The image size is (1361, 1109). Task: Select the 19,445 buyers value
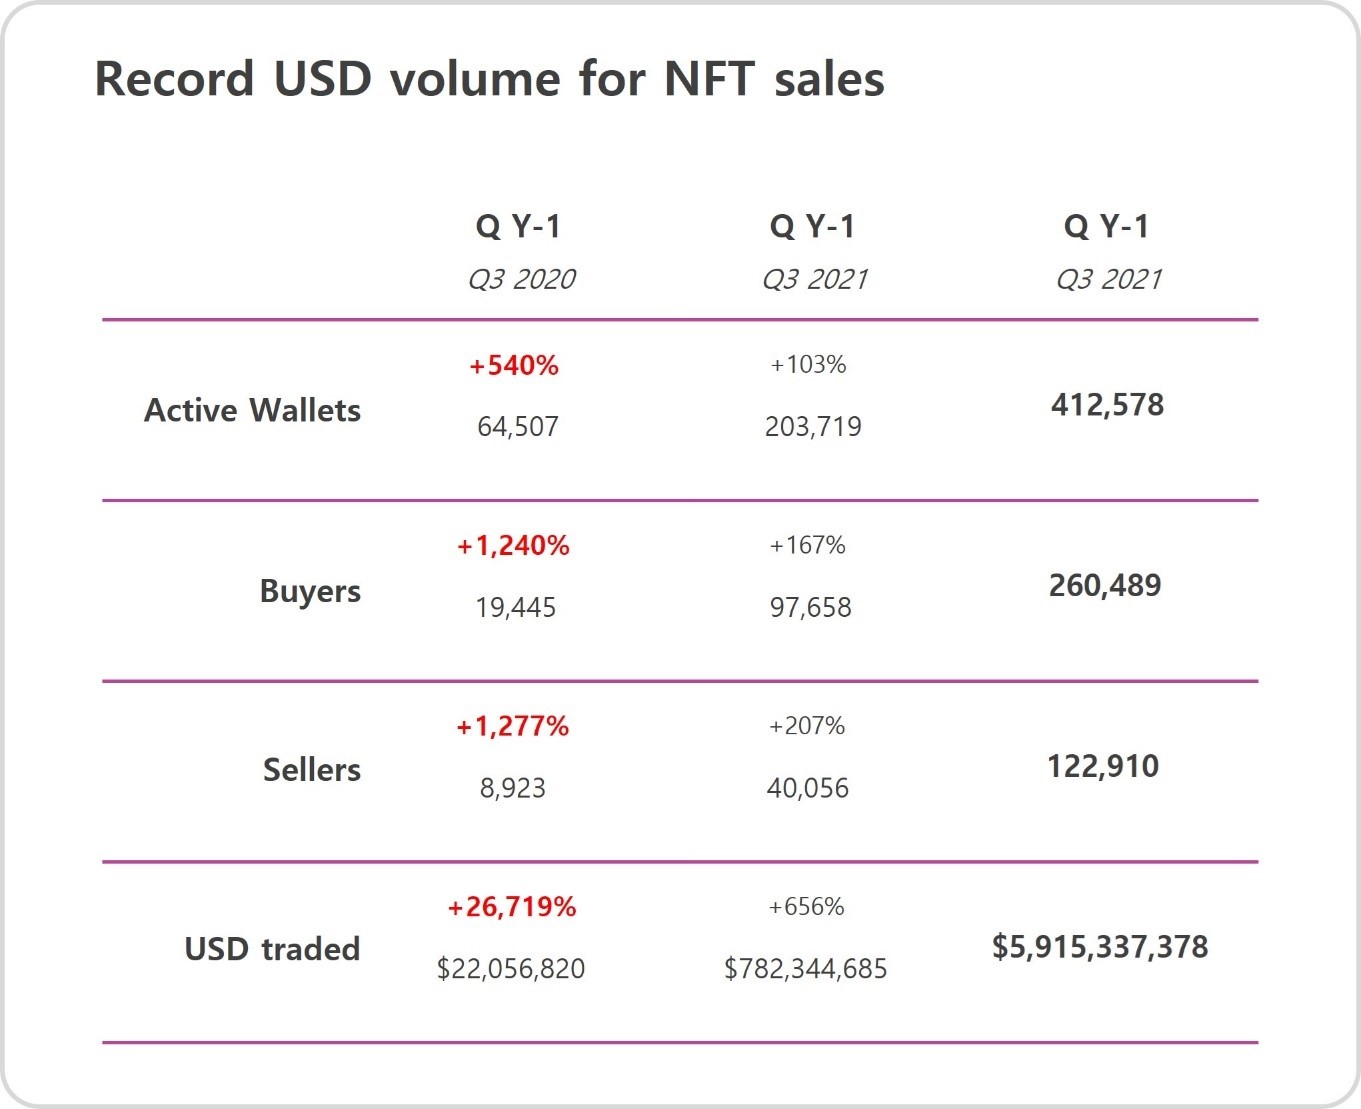coord(515,608)
